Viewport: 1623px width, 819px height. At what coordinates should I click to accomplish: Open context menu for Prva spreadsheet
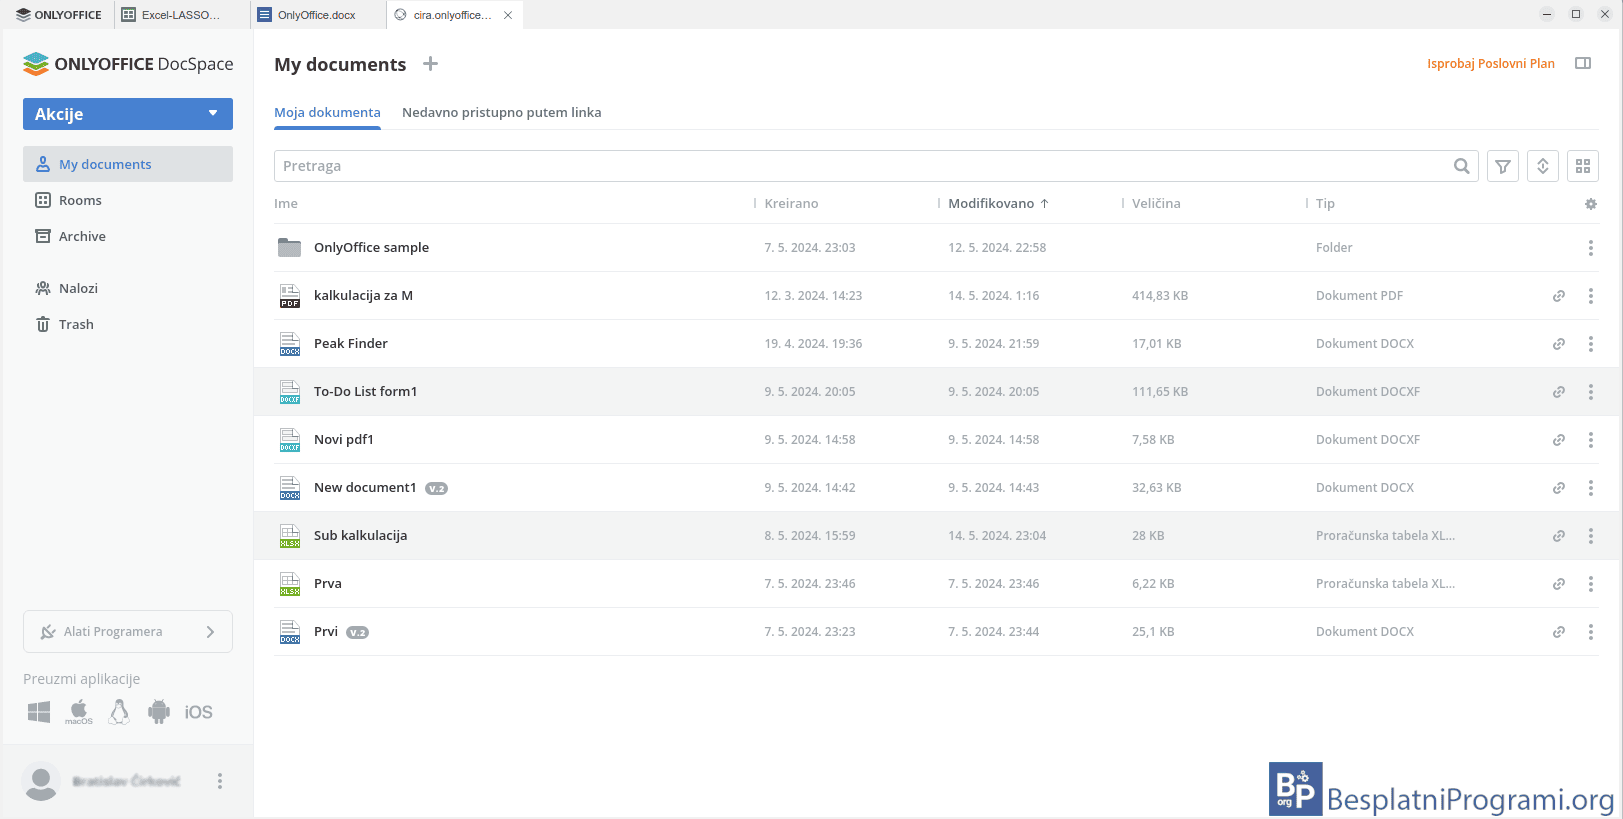[x=1590, y=584]
